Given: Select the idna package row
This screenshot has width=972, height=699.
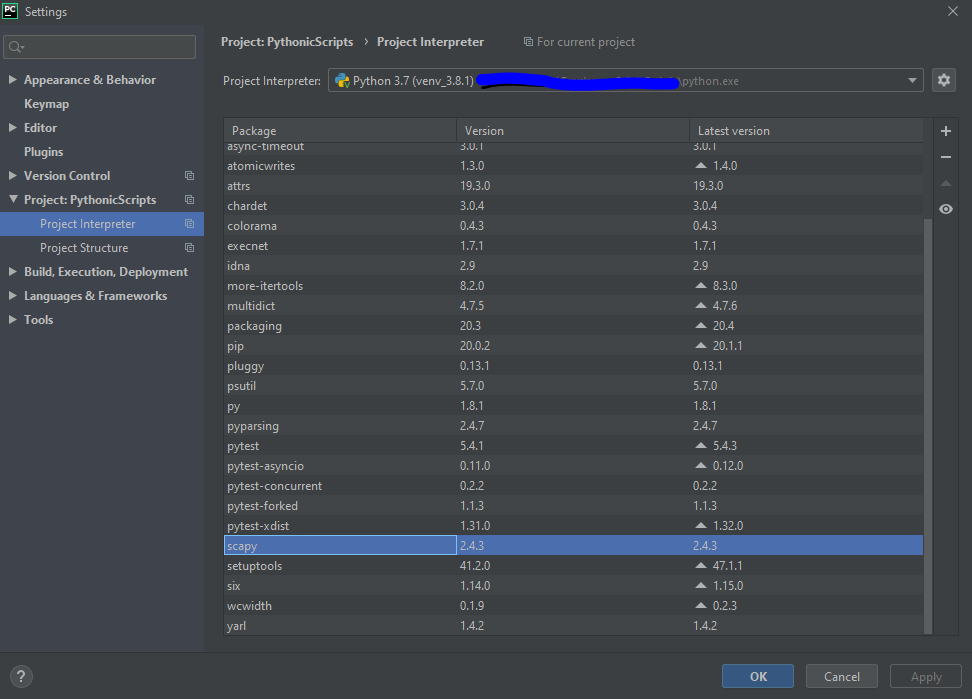Looking at the screenshot, I should (x=573, y=266).
